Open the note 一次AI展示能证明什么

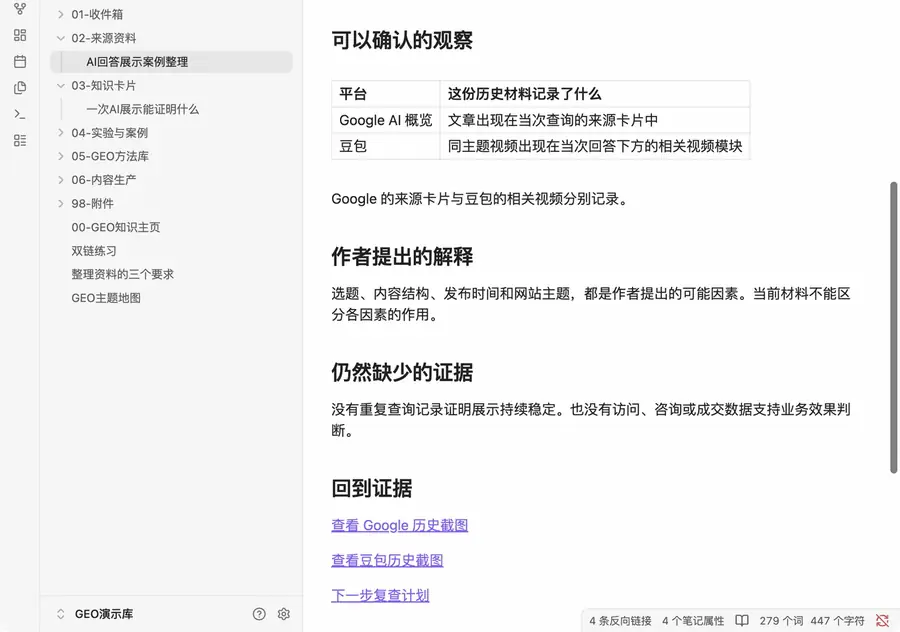pyautogui.click(x=142, y=109)
